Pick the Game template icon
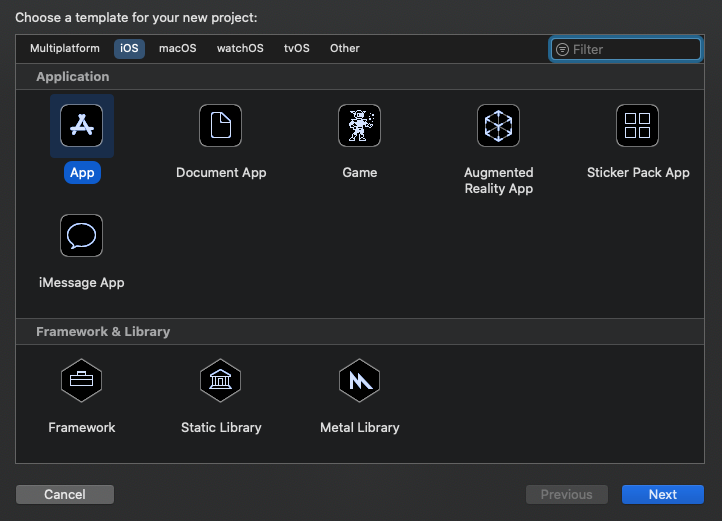The height and width of the screenshot is (521, 722). (x=359, y=126)
